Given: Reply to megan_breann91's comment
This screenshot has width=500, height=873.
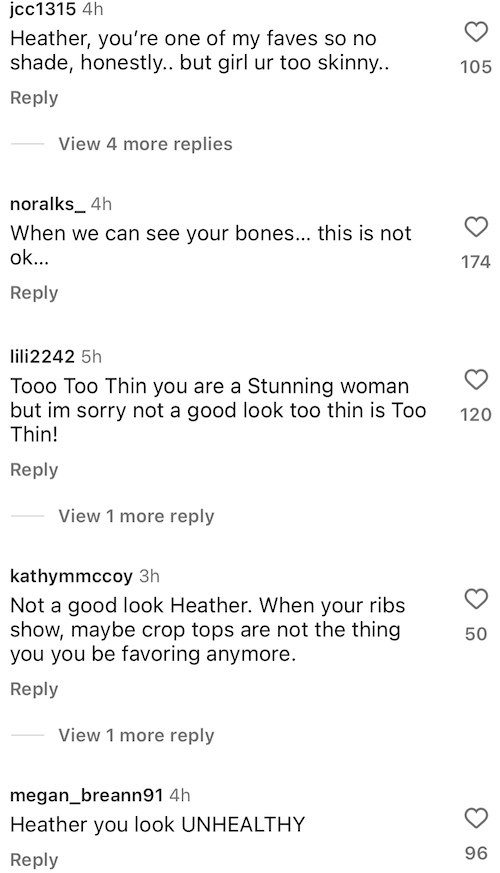Looking at the screenshot, I should 34,860.
